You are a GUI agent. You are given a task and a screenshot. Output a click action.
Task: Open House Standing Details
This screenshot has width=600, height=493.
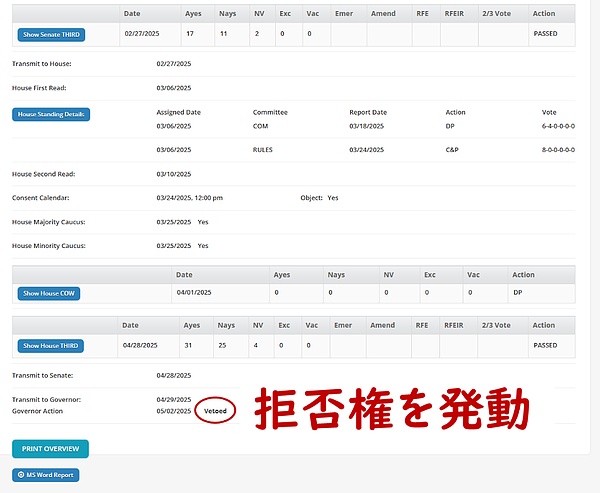click(51, 114)
